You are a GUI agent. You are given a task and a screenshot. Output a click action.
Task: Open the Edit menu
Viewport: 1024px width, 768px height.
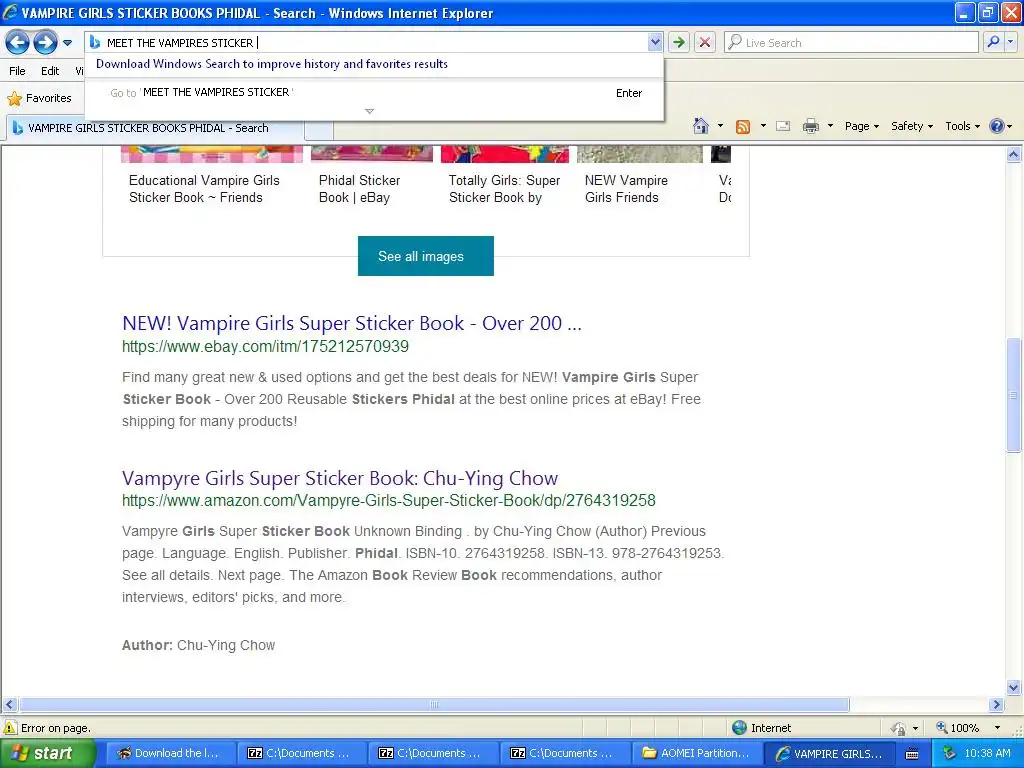click(50, 71)
